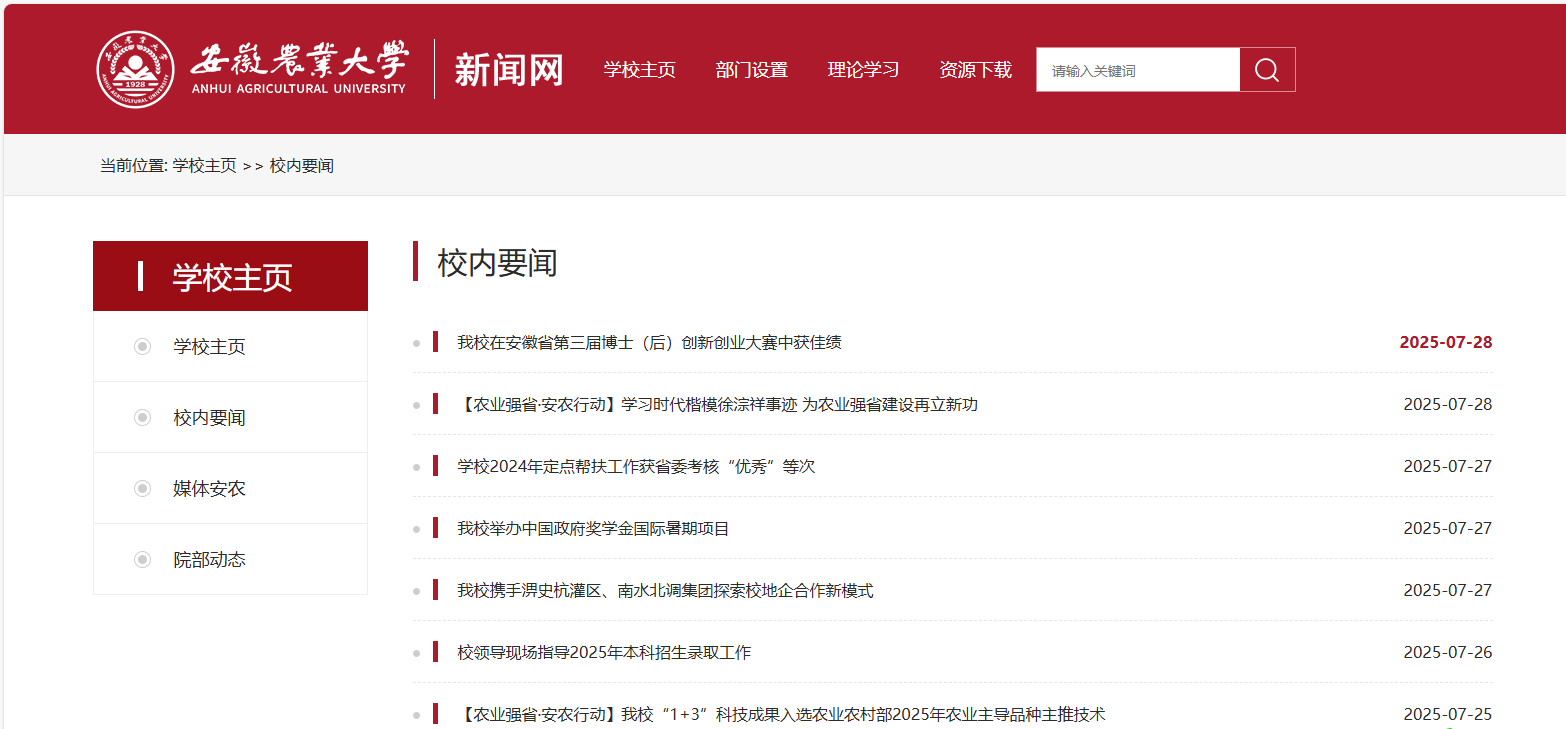Click the Anhui Agricultural University logo emblem

click(x=135, y=68)
